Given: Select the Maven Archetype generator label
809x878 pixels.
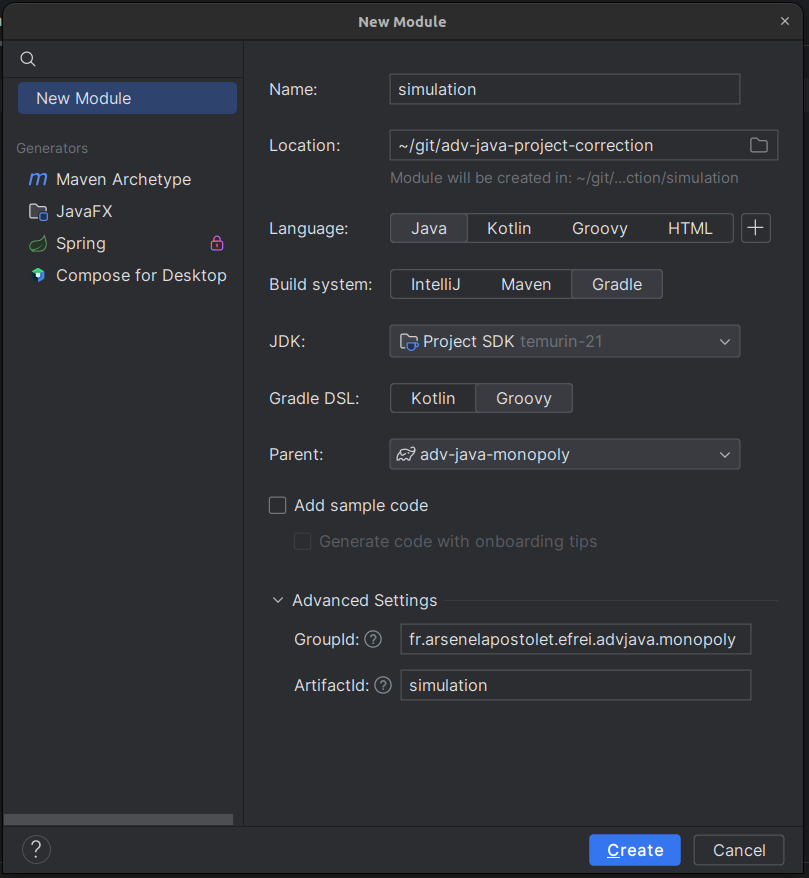Looking at the screenshot, I should pos(124,179).
